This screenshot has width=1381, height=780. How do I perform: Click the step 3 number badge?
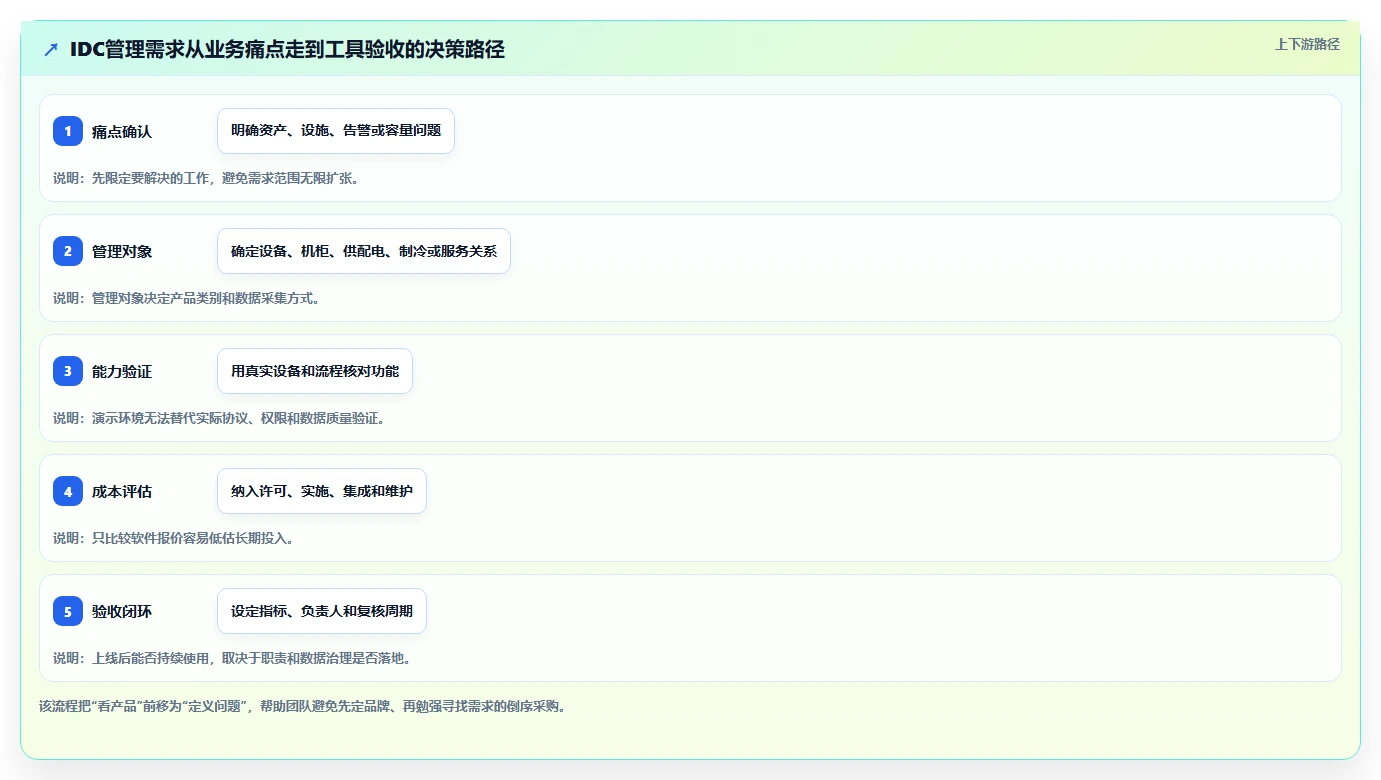click(68, 371)
